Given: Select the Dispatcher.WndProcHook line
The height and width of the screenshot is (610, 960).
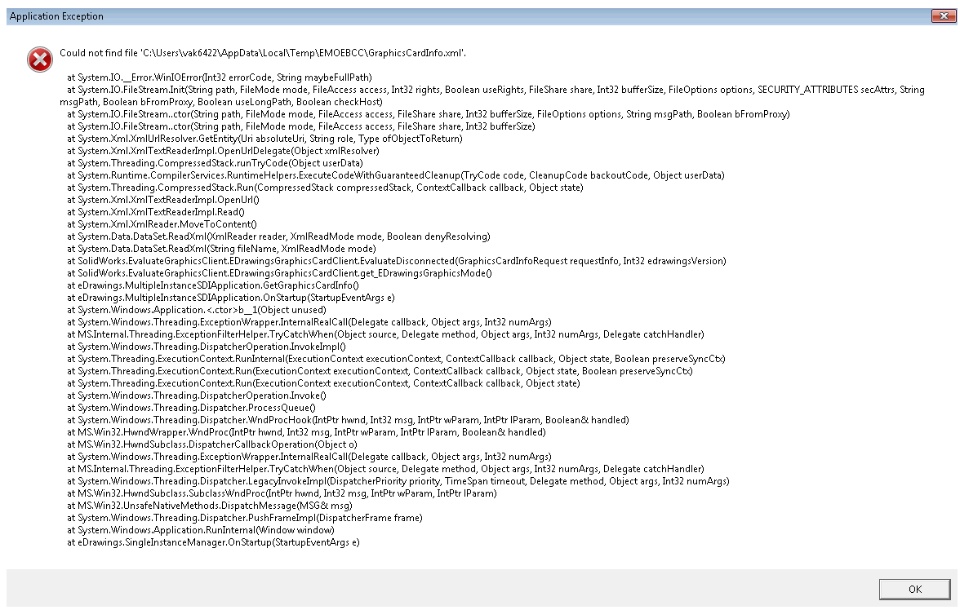Looking at the screenshot, I should [348, 420].
